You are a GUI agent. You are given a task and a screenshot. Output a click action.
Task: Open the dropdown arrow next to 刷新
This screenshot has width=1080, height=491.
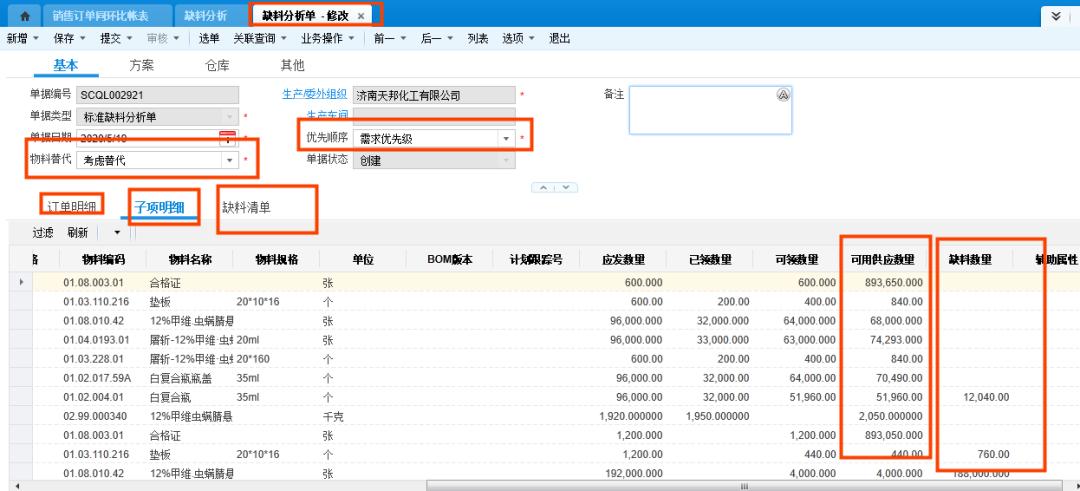pos(116,233)
